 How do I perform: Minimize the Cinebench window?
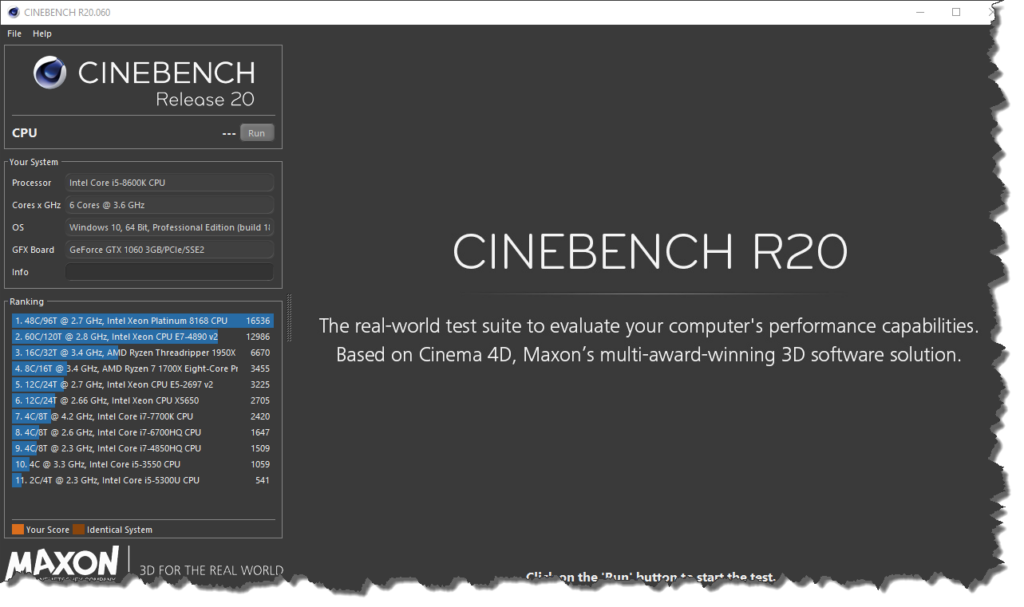click(920, 12)
